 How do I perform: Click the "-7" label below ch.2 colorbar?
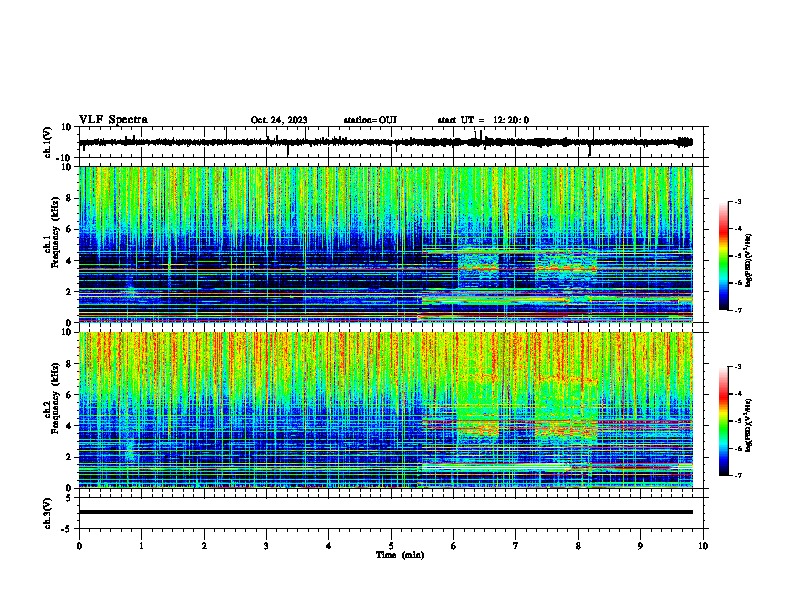(x=737, y=476)
